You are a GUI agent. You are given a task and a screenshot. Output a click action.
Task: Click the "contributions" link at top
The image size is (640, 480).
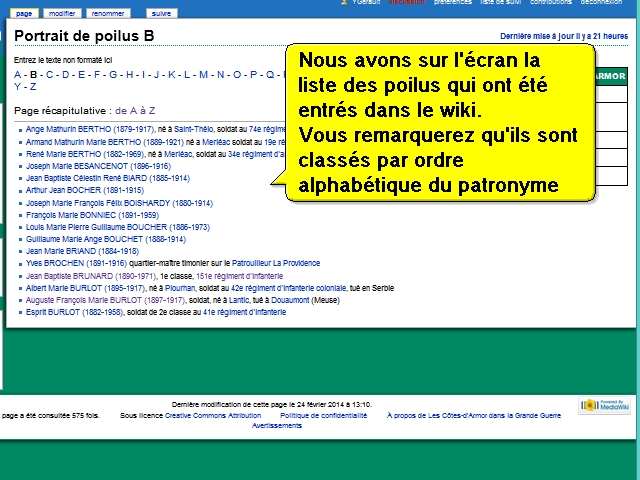click(551, 3)
